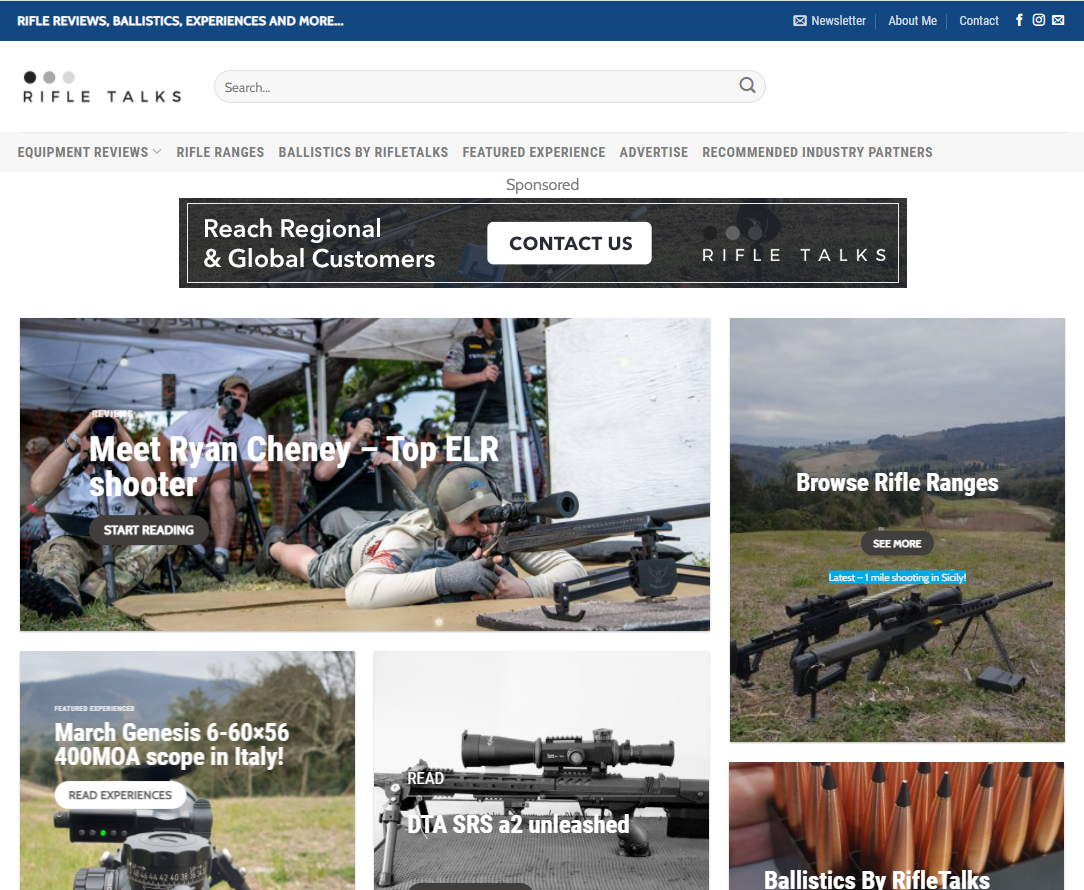Open the Newsletter link

click(830, 21)
